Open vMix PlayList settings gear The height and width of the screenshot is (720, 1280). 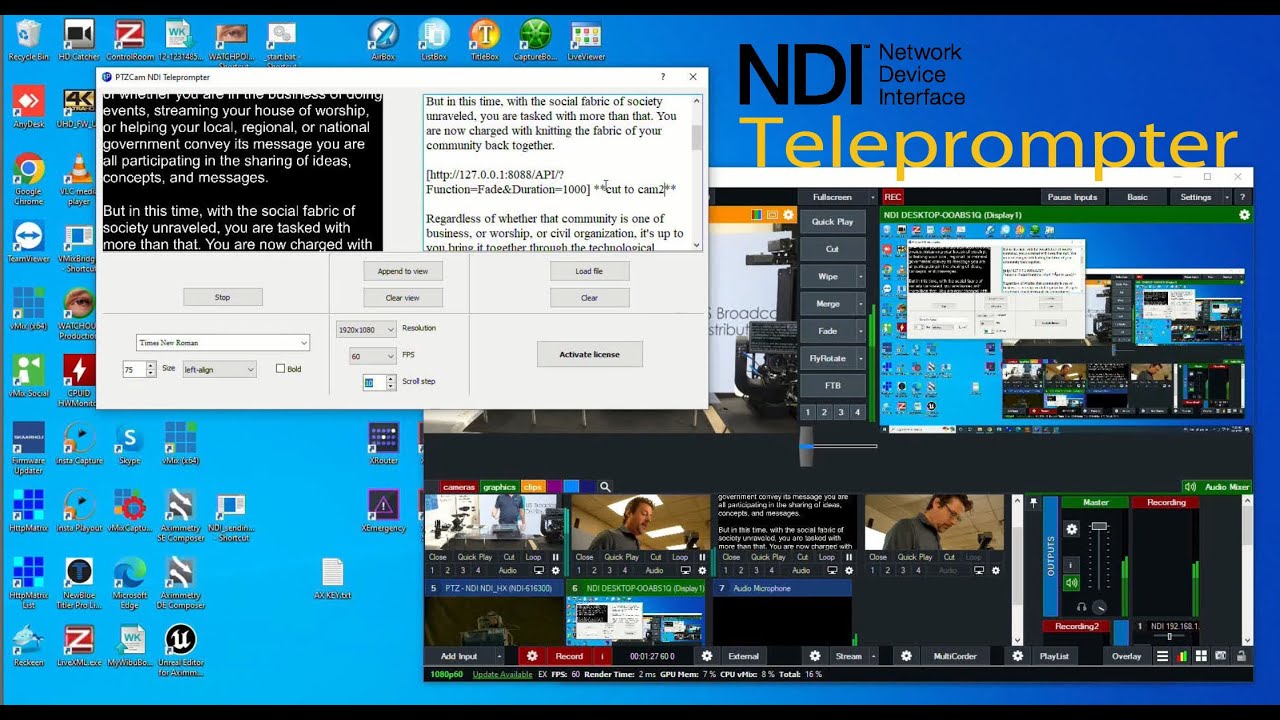[x=1017, y=656]
